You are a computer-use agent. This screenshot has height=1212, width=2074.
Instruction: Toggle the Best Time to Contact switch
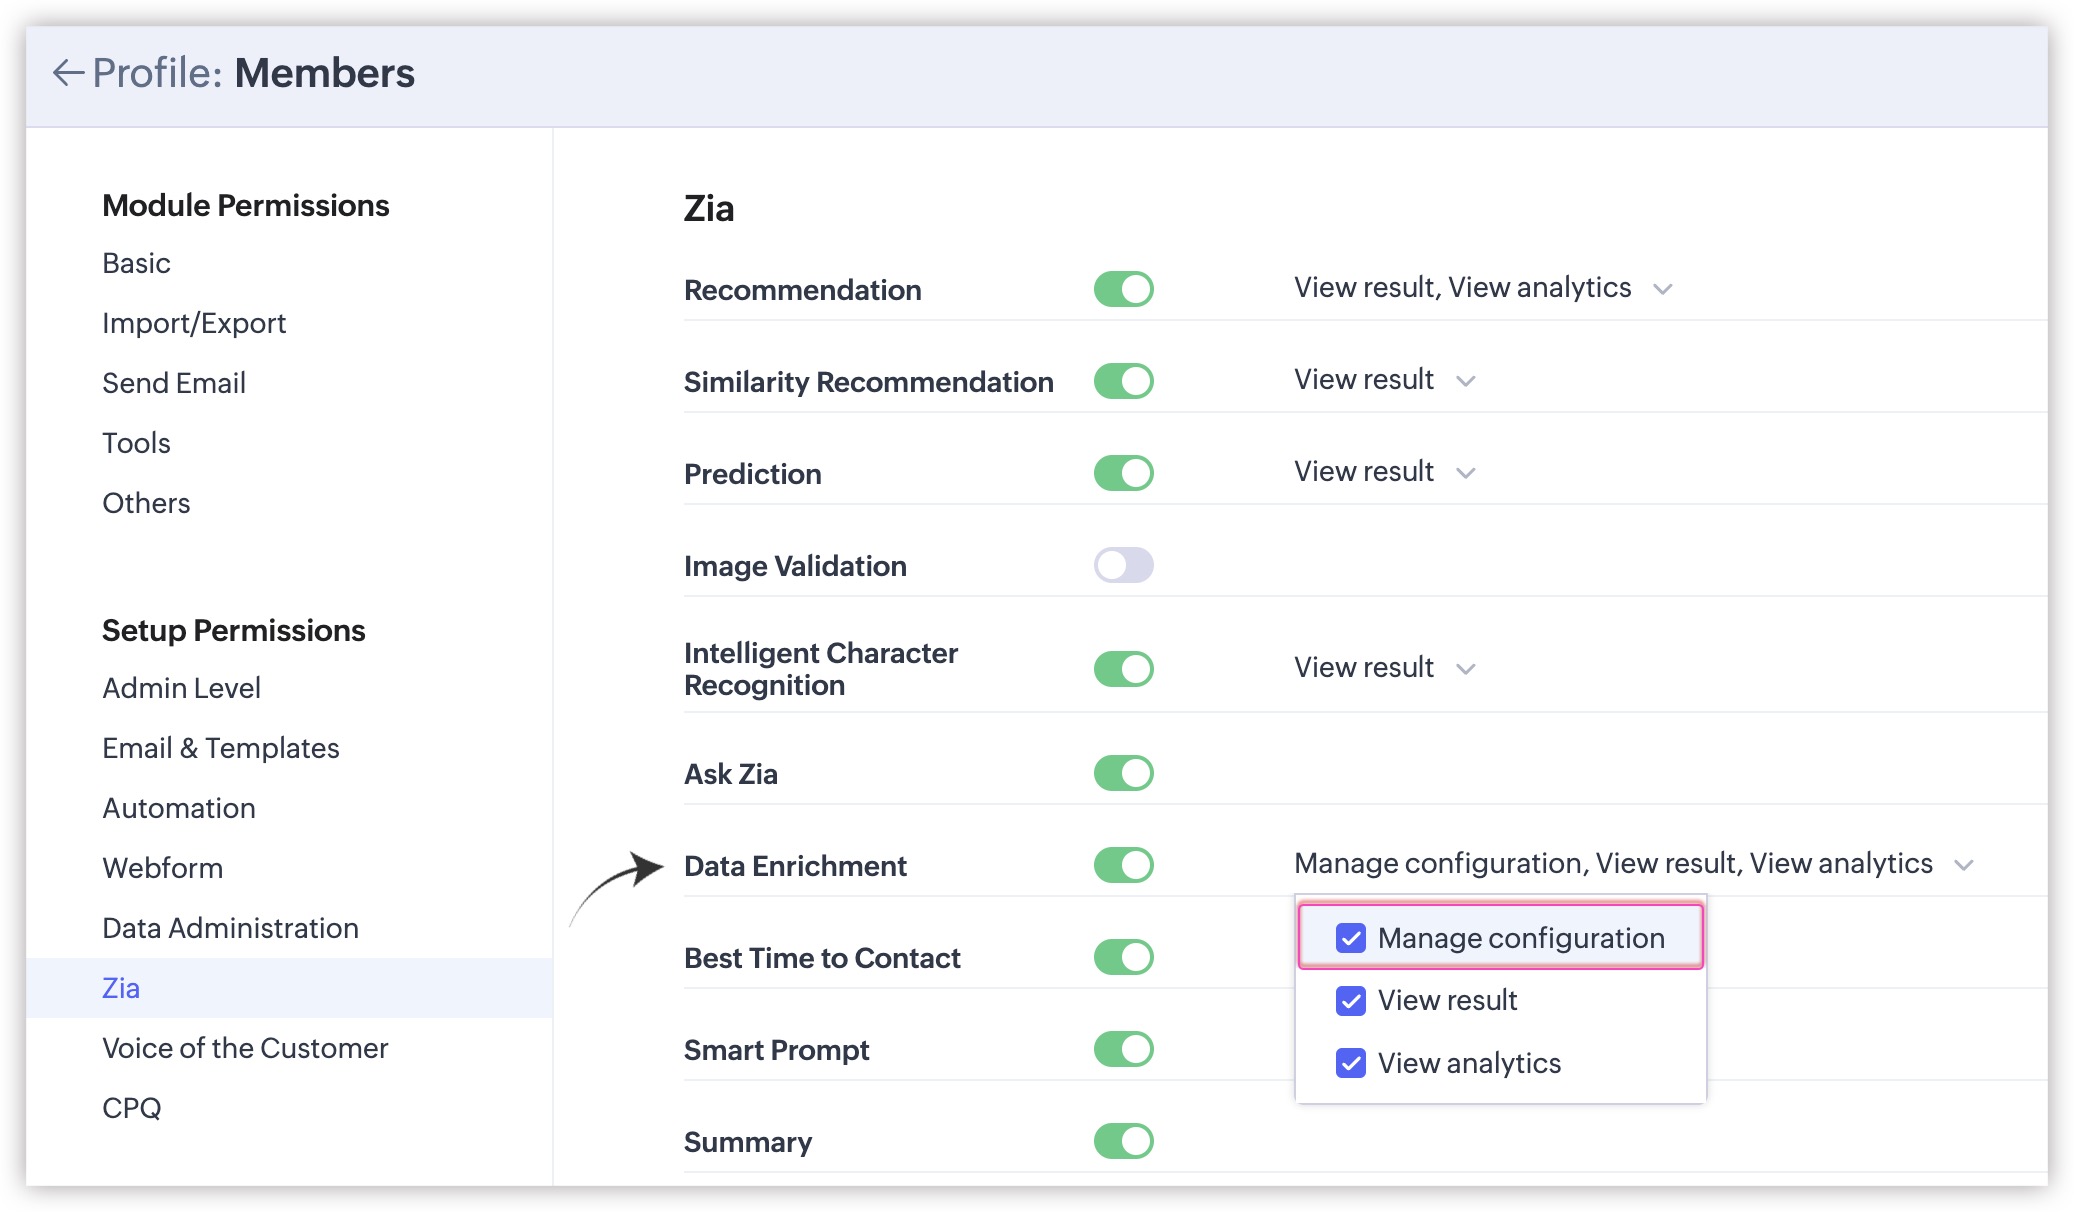pyautogui.click(x=1123, y=957)
